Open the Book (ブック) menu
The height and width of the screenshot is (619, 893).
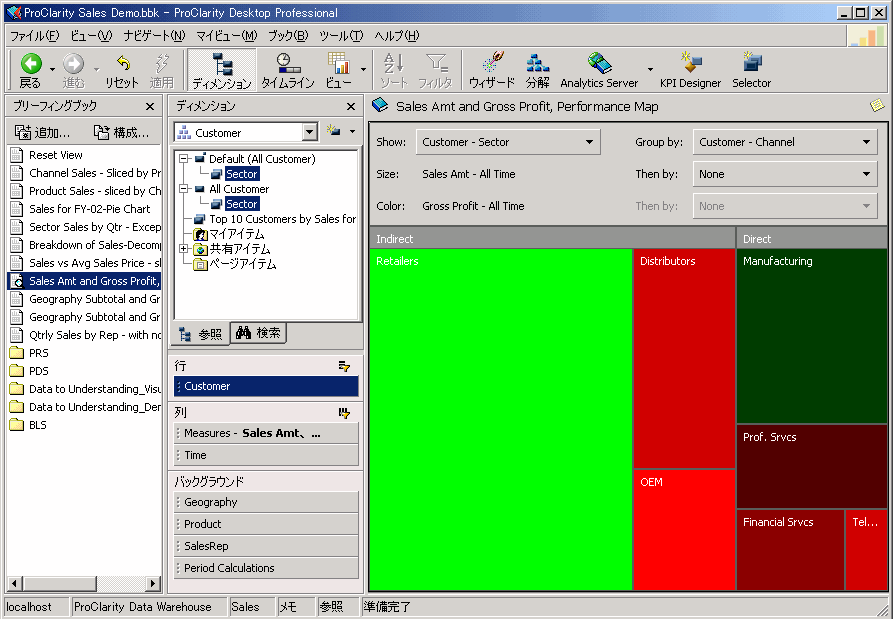288,36
